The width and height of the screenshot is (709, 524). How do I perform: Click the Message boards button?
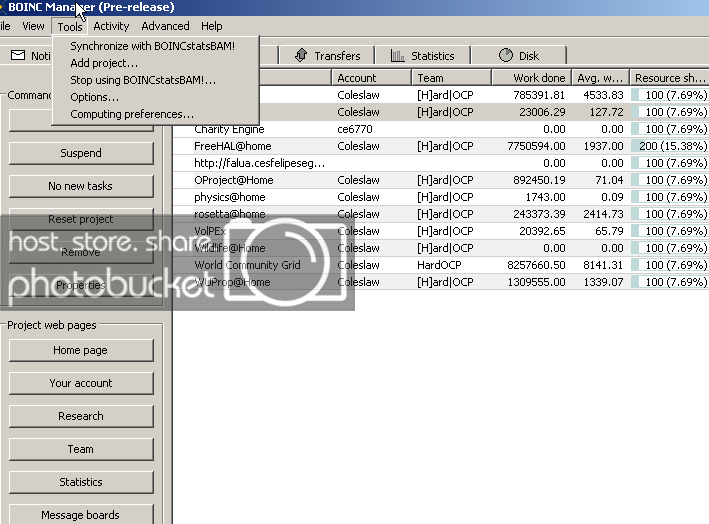81,515
